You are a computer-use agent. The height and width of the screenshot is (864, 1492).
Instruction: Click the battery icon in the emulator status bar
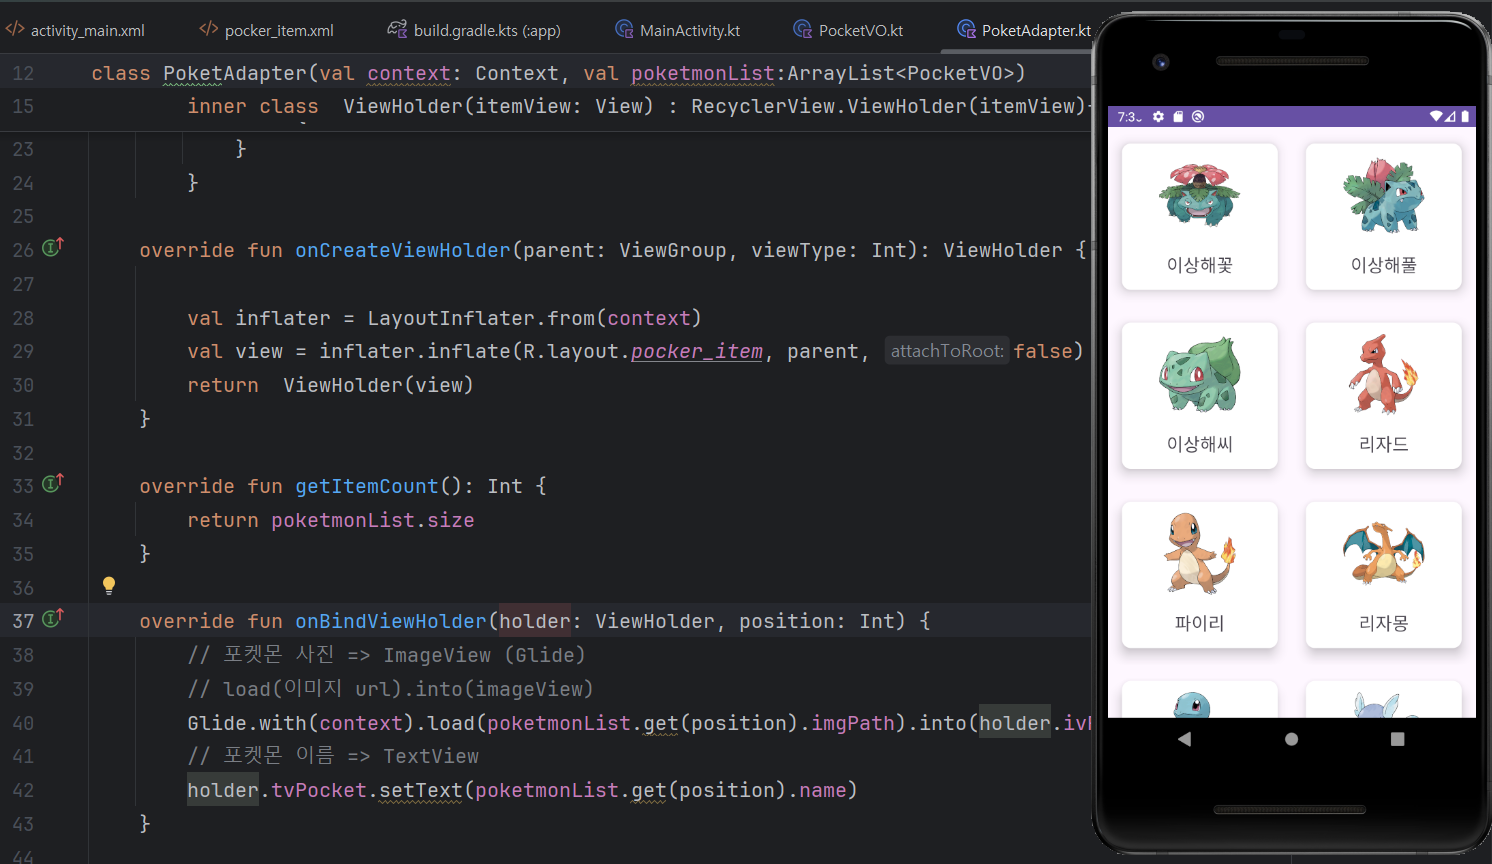coord(1465,117)
